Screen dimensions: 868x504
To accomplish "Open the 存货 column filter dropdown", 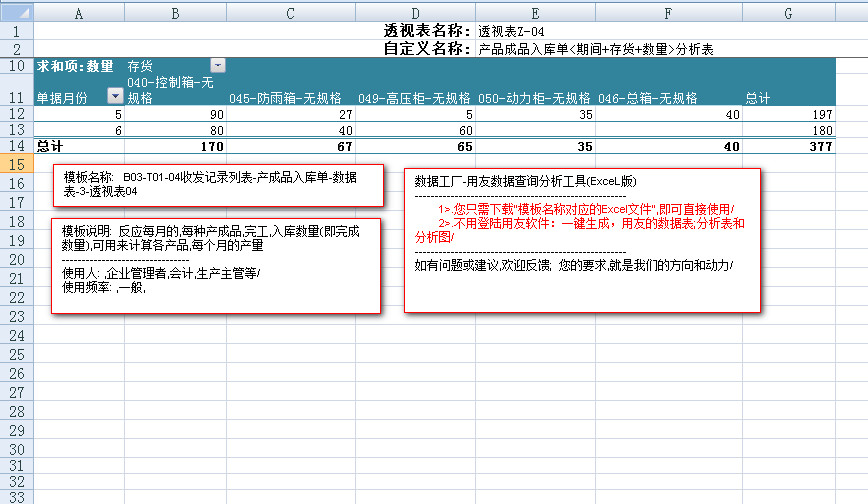I will click(x=217, y=66).
